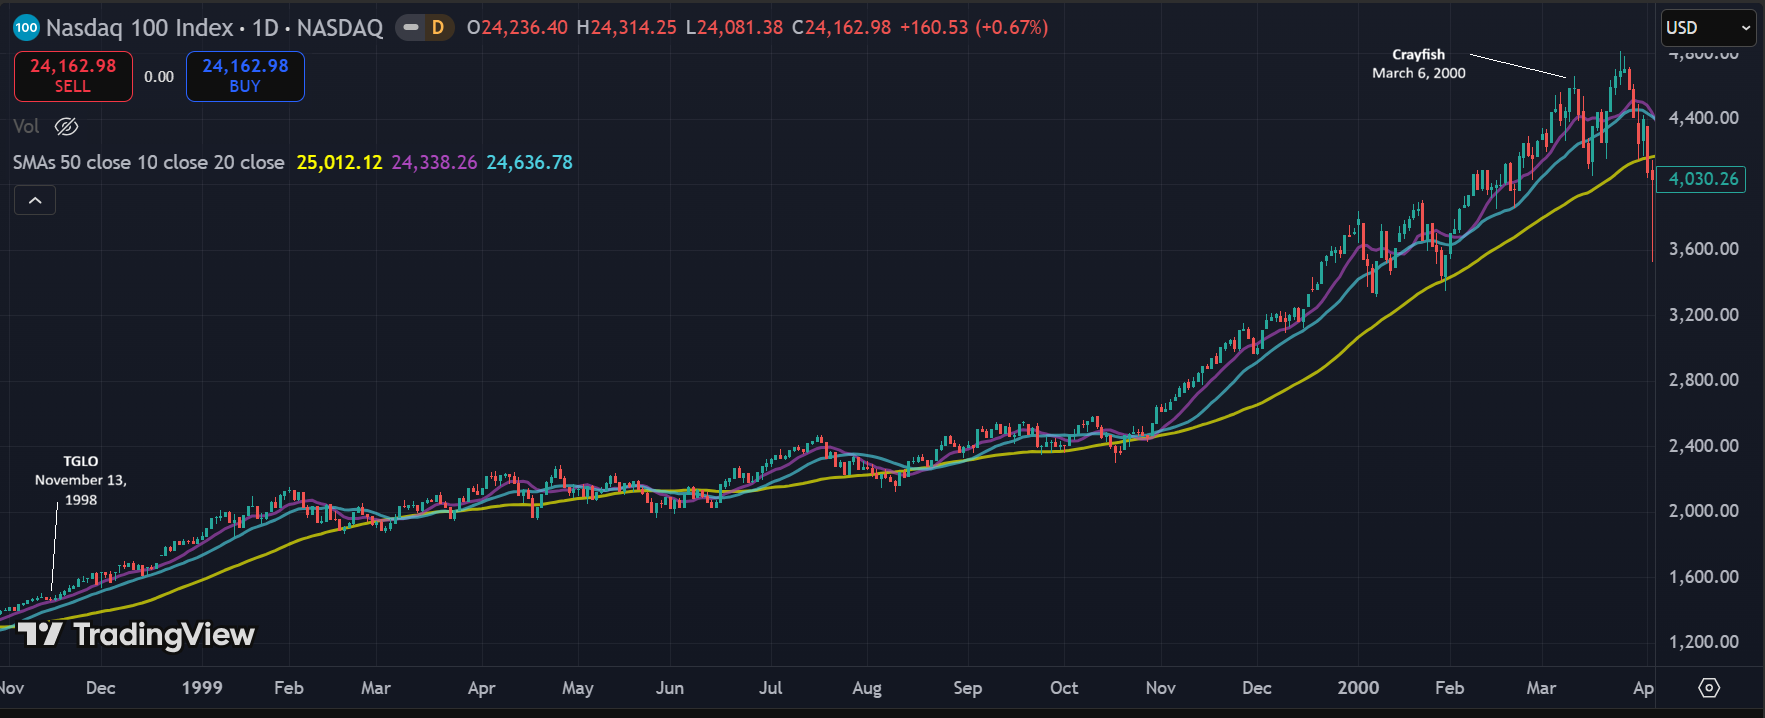The image size is (1765, 718).
Task: Click the current price label 4,030.26 on the price axis
Action: click(1701, 179)
